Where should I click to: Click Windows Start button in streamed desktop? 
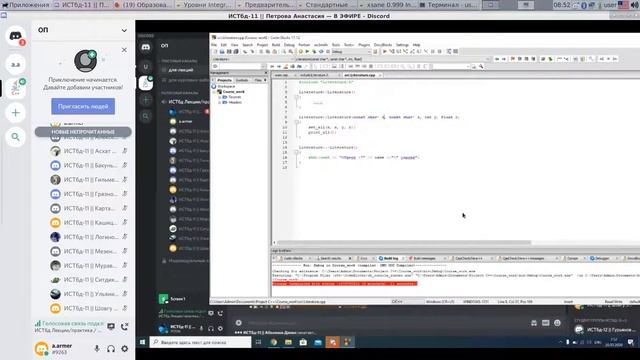(142, 342)
